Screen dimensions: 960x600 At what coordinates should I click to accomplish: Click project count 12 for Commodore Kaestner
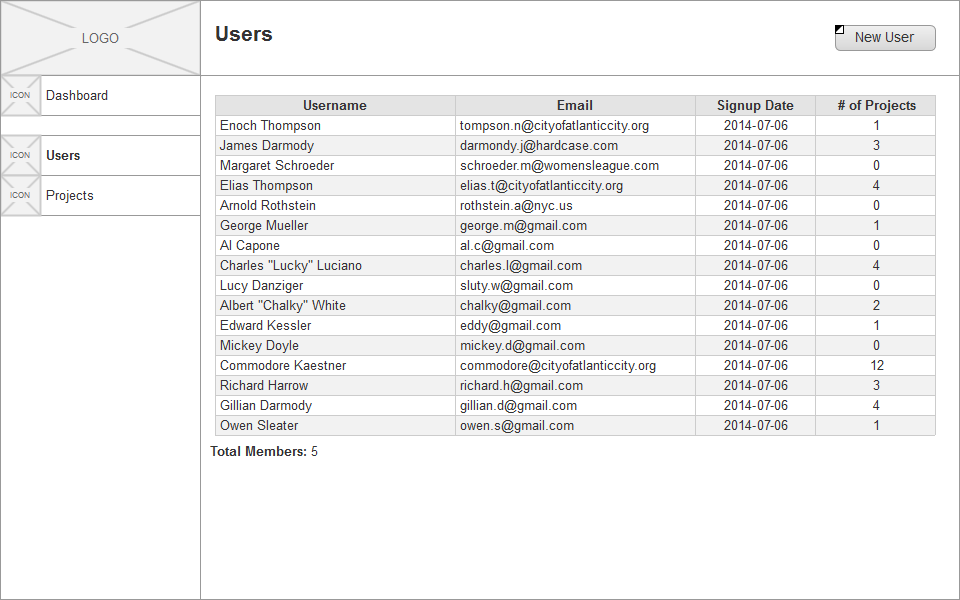tap(877, 366)
